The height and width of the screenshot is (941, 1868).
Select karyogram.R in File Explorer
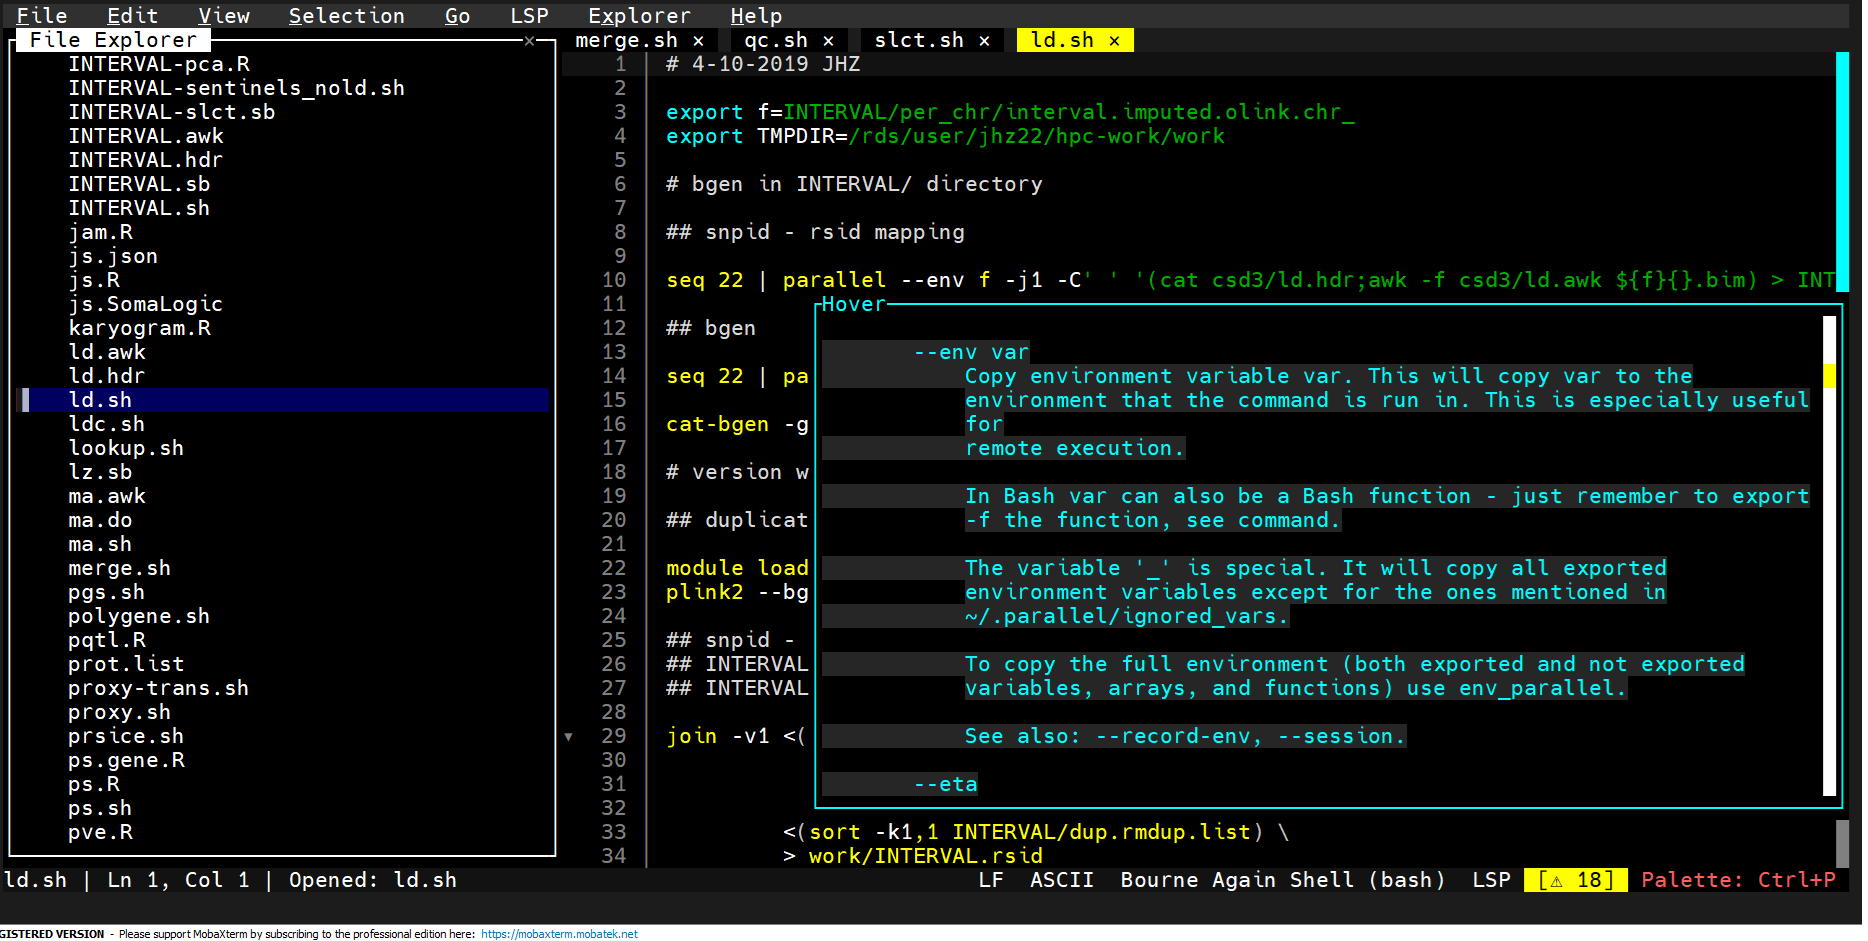click(x=139, y=328)
